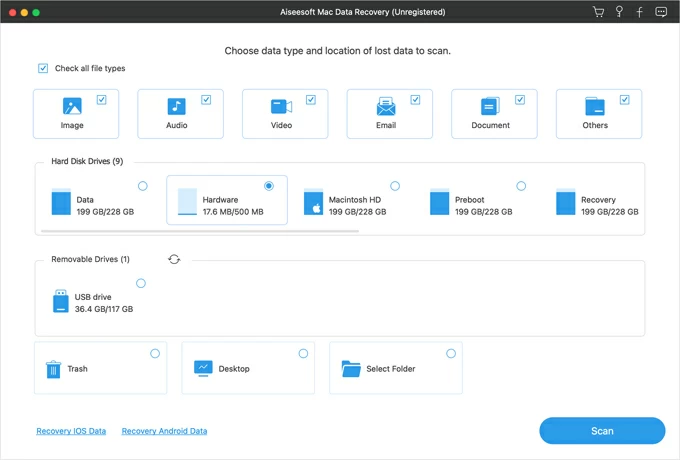680x460 pixels.
Task: Click the hard disk drives horizontal scrollbar
Action: coord(200,231)
